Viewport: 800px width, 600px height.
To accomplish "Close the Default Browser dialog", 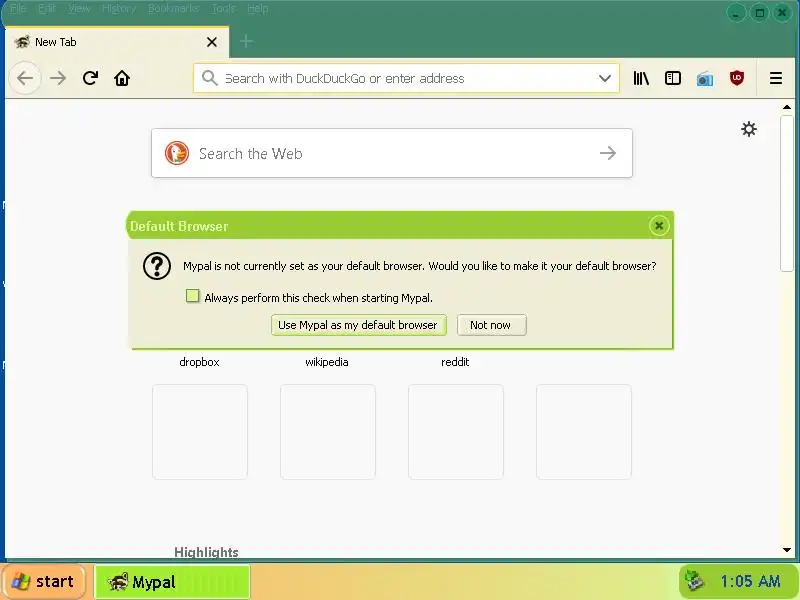I will point(659,226).
